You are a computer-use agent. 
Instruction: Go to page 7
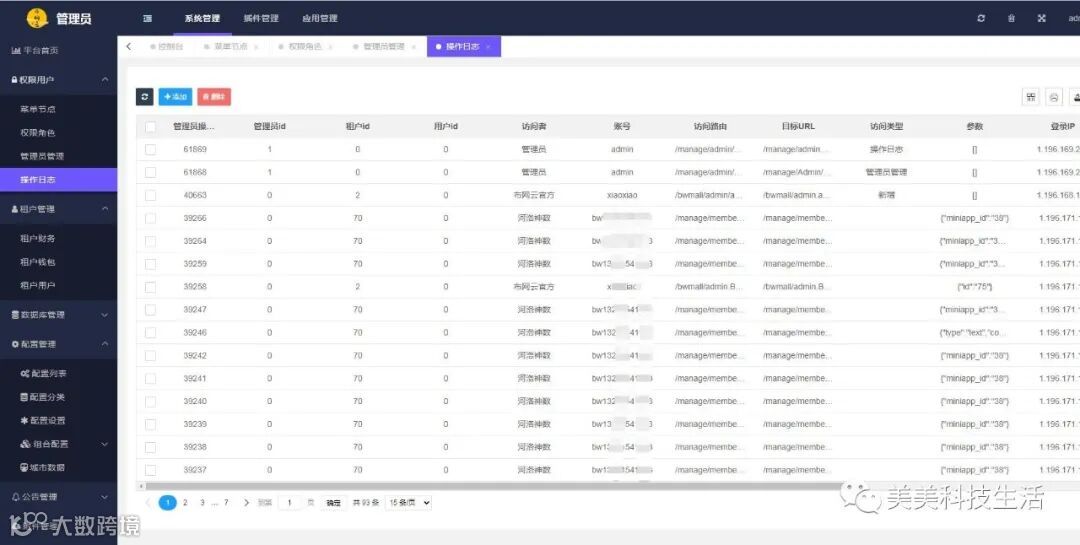(x=226, y=503)
